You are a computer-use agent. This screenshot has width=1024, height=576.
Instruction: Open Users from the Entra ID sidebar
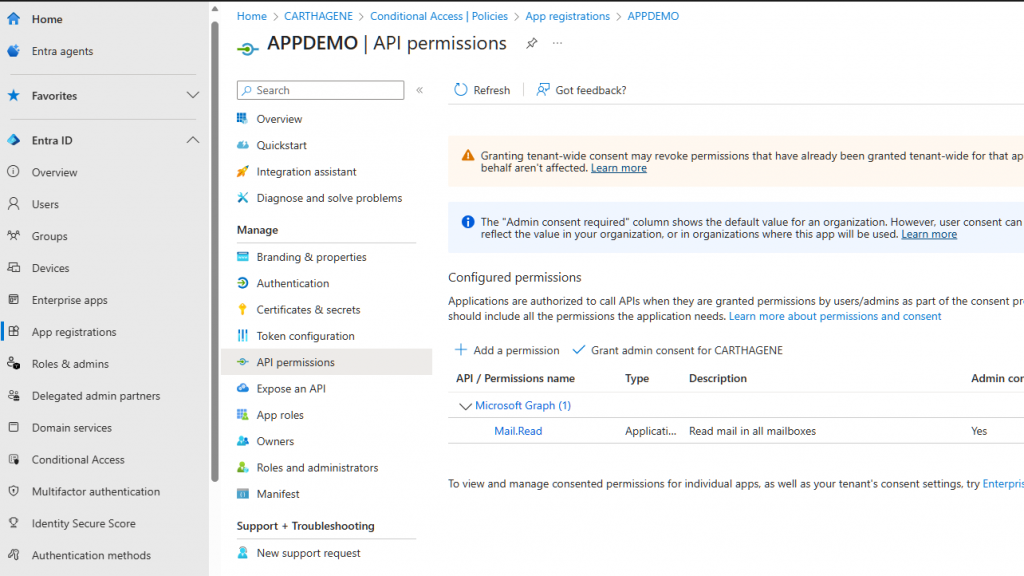[x=12, y=204]
